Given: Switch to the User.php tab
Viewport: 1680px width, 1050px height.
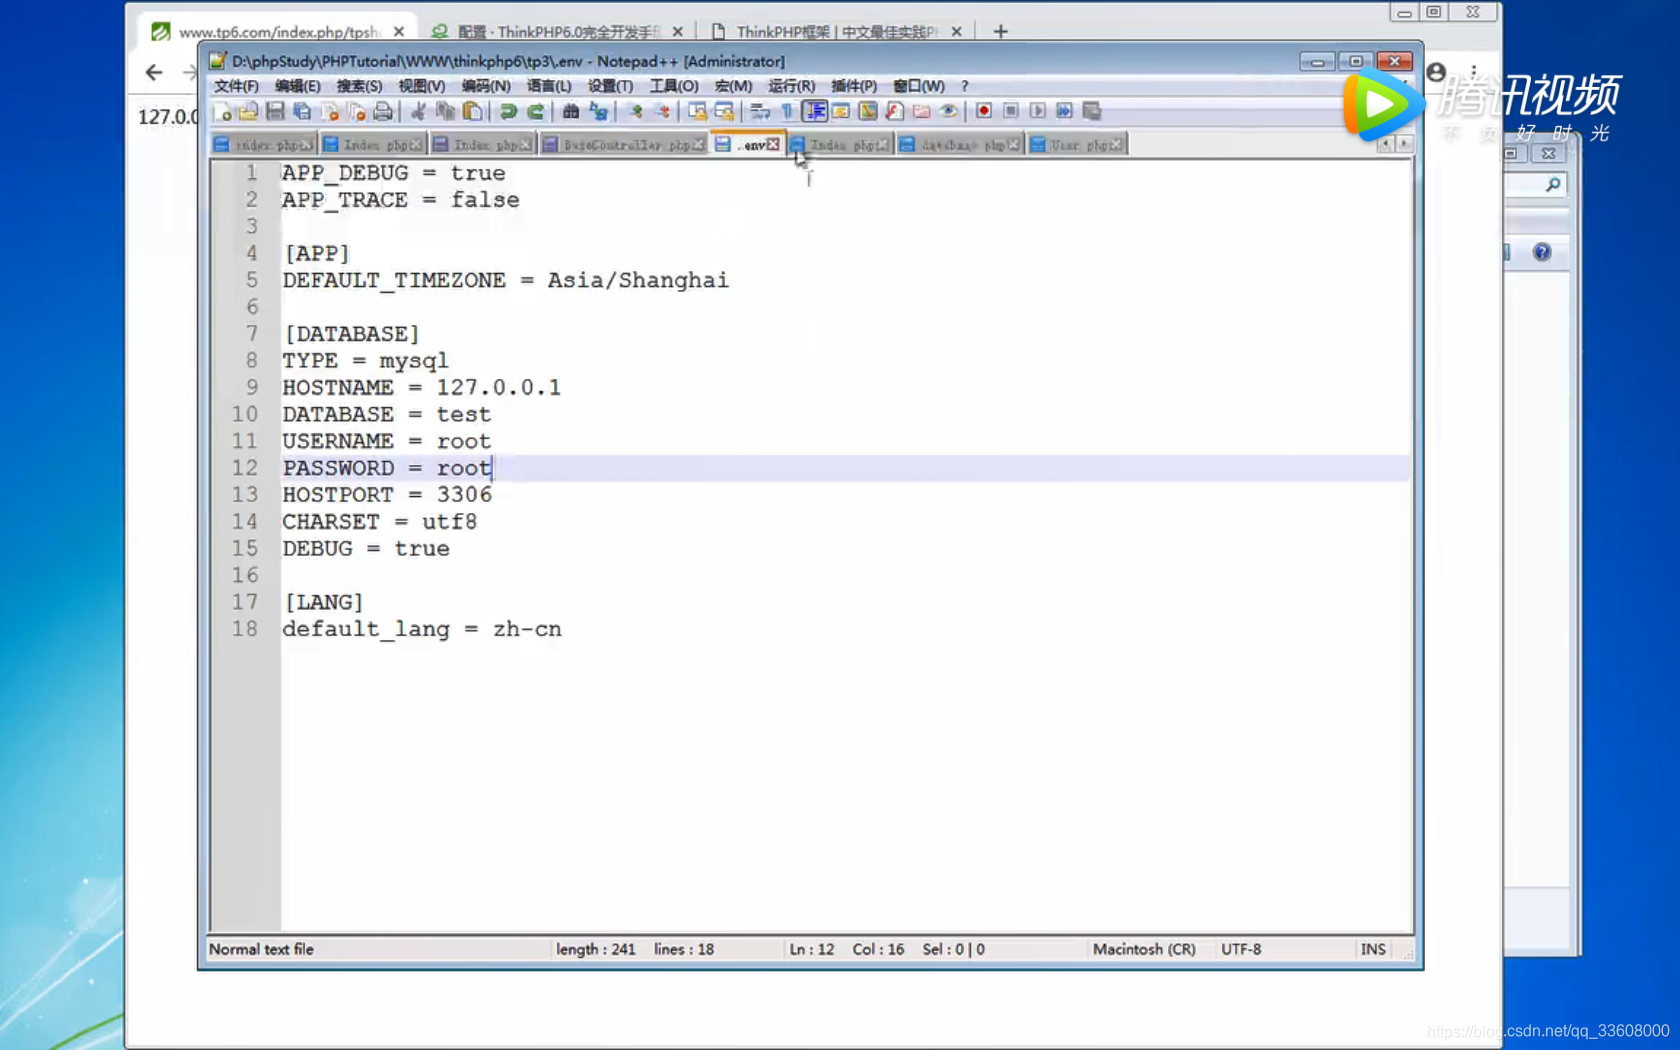Looking at the screenshot, I should [x=1078, y=145].
